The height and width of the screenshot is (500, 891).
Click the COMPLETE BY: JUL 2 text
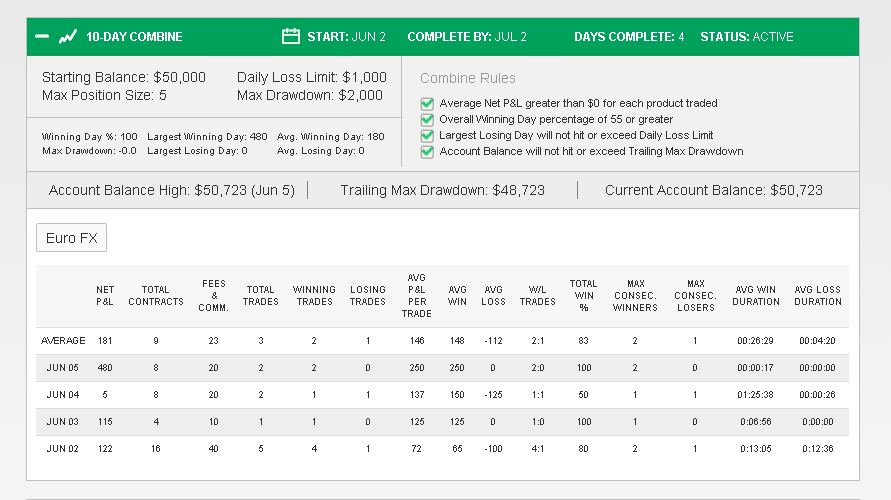(467, 37)
